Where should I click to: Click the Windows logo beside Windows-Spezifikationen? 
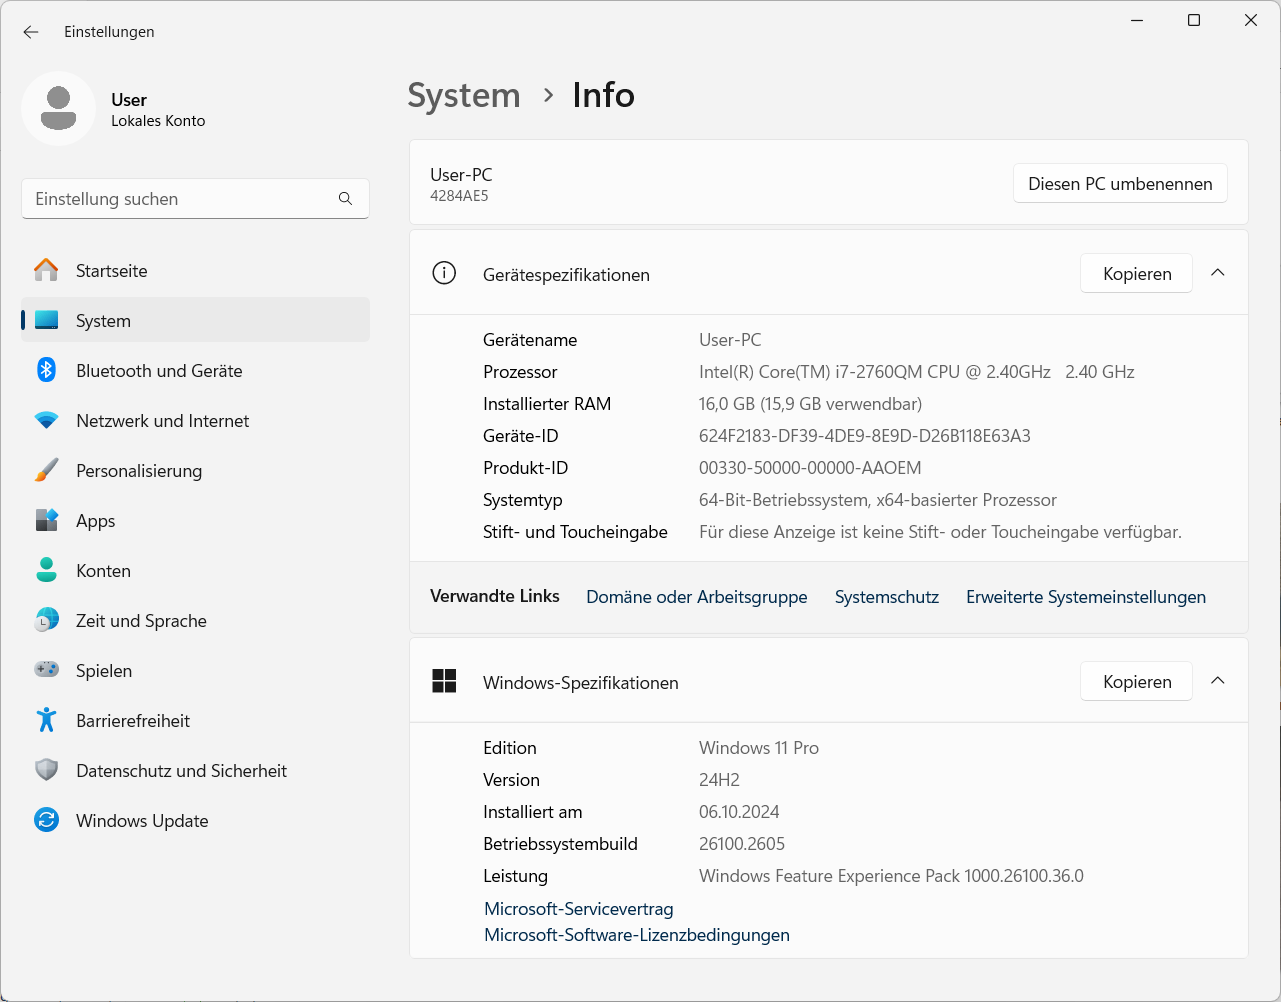[x=444, y=681]
